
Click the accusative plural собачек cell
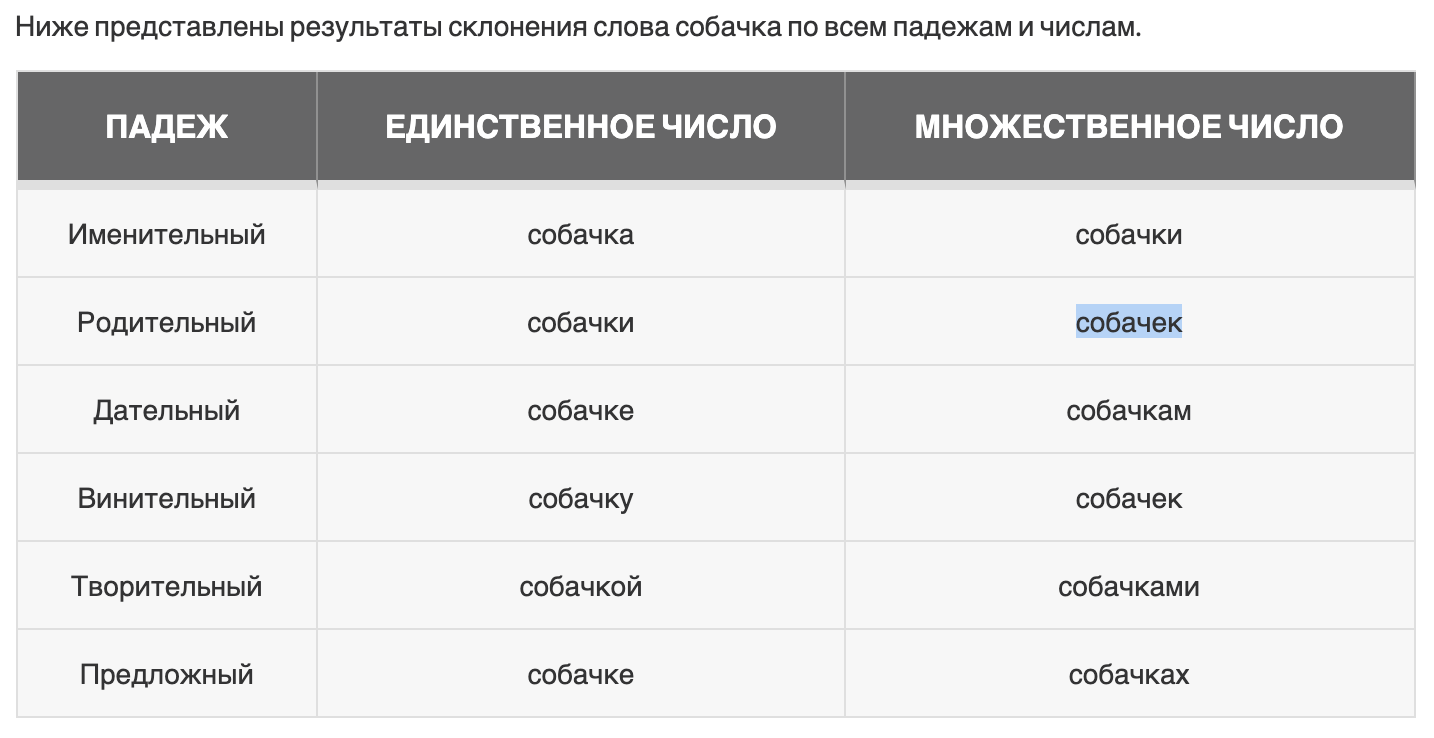click(x=1128, y=499)
